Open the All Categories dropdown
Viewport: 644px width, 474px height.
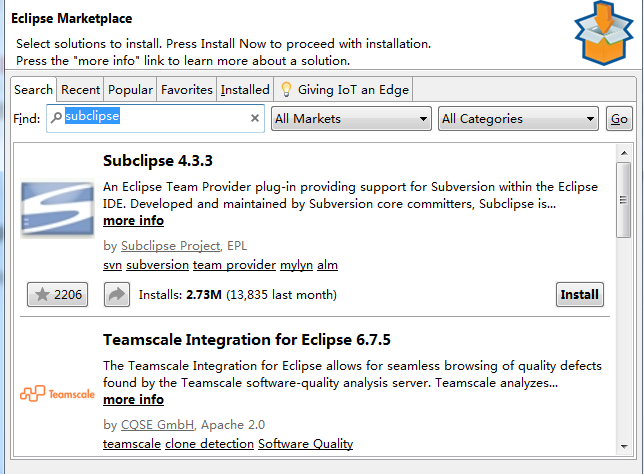[x=518, y=119]
